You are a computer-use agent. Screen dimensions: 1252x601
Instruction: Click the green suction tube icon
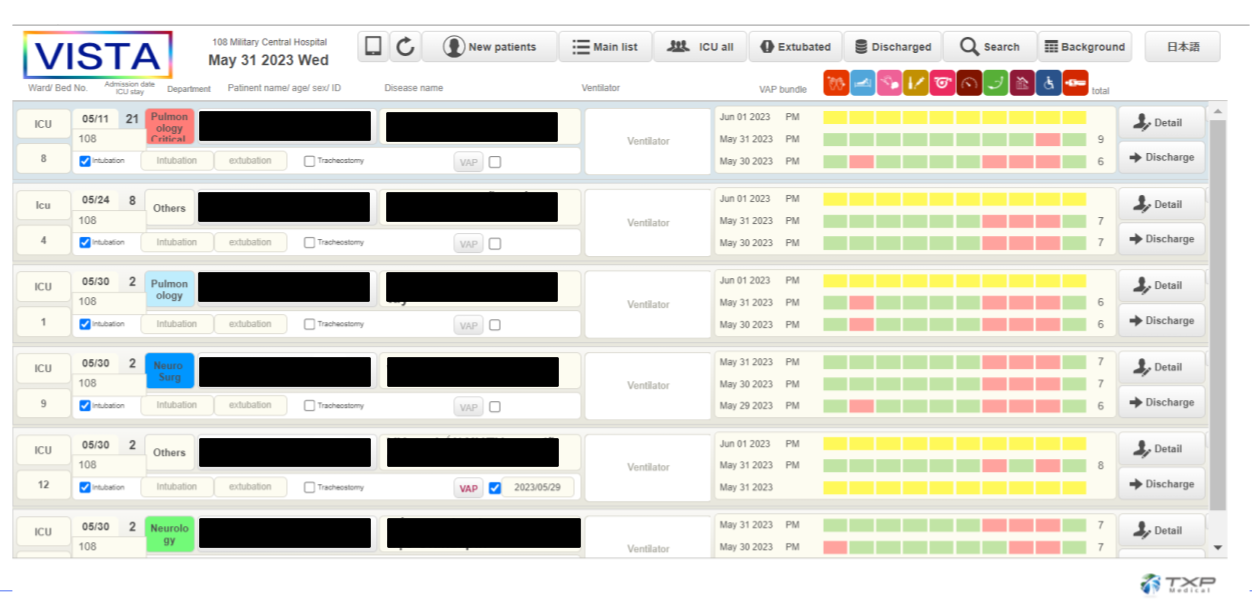pos(995,83)
